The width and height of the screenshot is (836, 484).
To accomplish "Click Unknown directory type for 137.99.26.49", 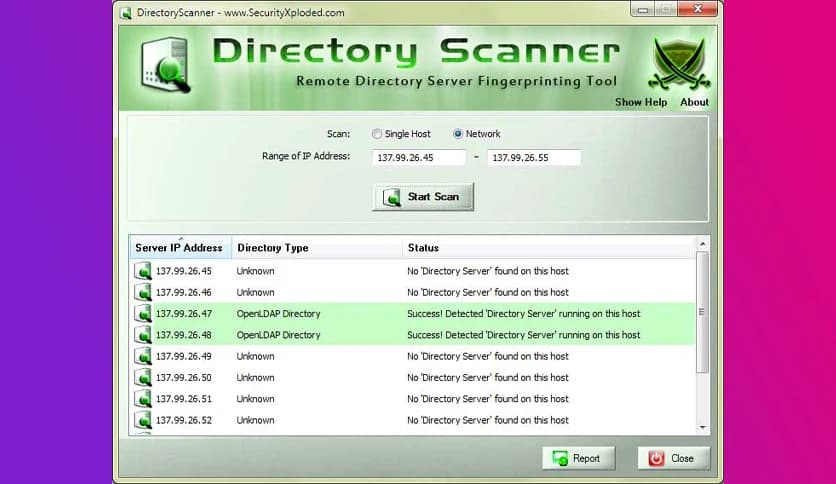I will tap(255, 356).
